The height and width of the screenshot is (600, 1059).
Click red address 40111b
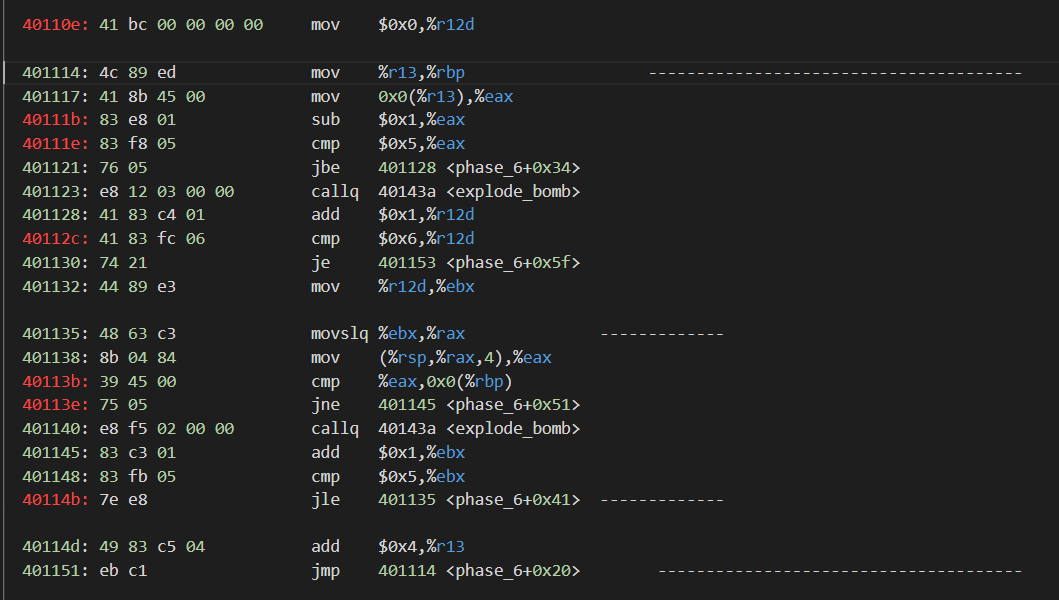[56, 120]
